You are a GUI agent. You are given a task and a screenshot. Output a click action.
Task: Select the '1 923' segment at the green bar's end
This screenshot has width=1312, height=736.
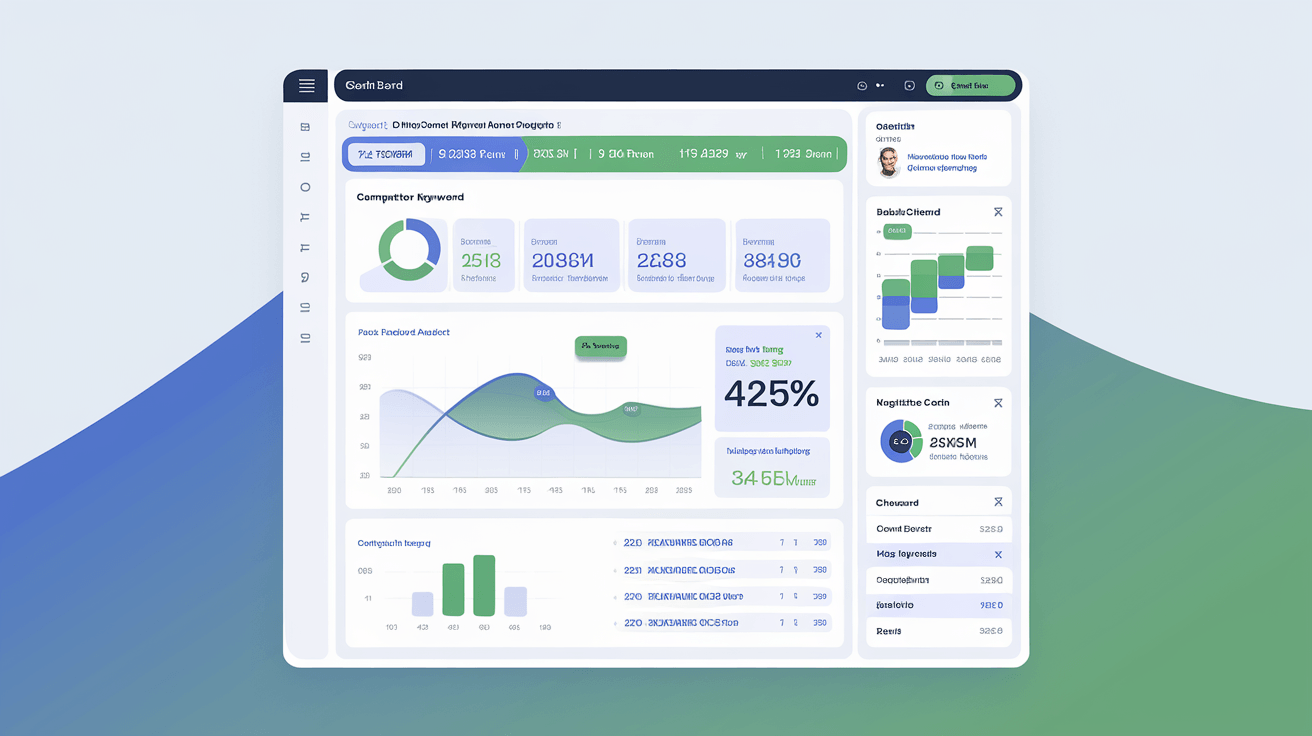click(x=806, y=154)
